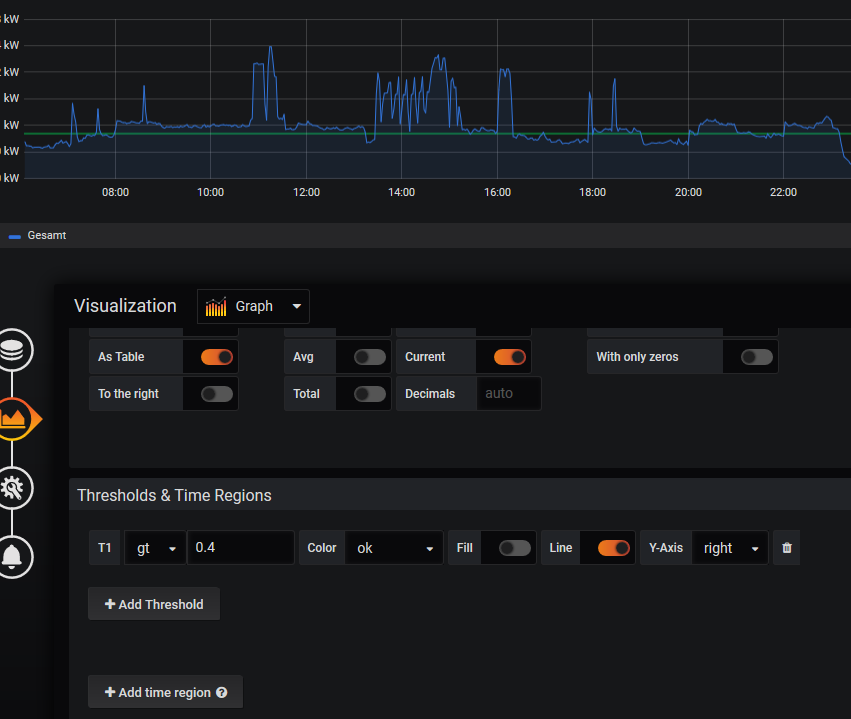Click the Gesamt series legend label
The image size is (851, 719).
[x=47, y=236]
